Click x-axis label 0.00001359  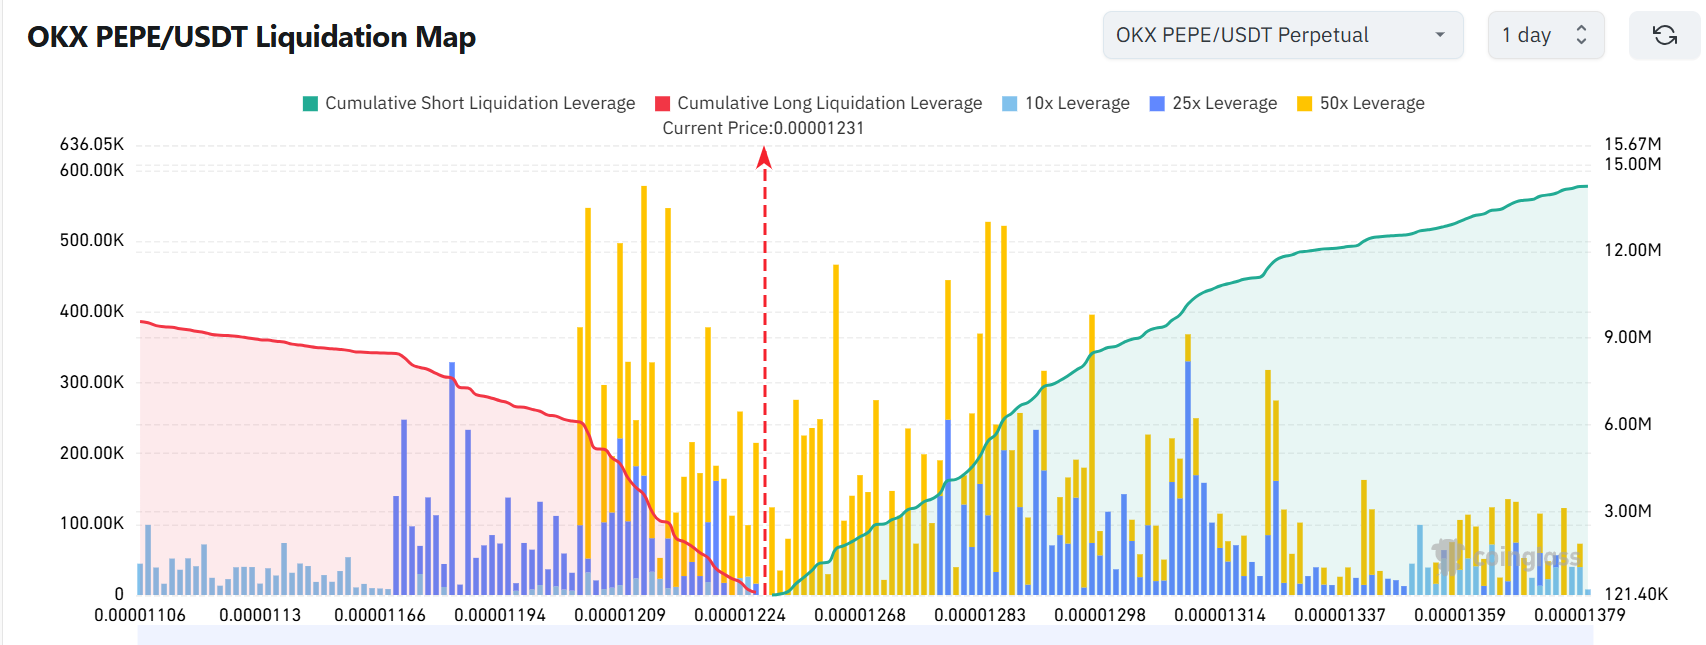tap(1460, 615)
